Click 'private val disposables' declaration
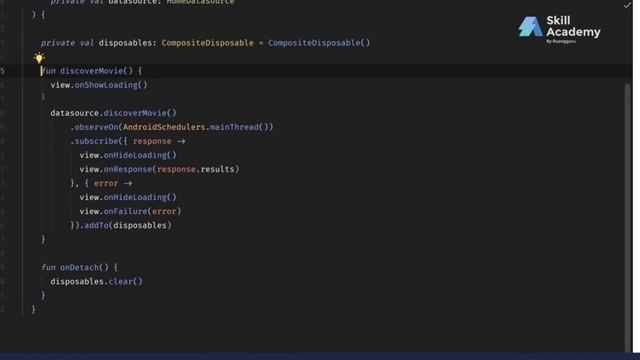 click(x=98, y=43)
